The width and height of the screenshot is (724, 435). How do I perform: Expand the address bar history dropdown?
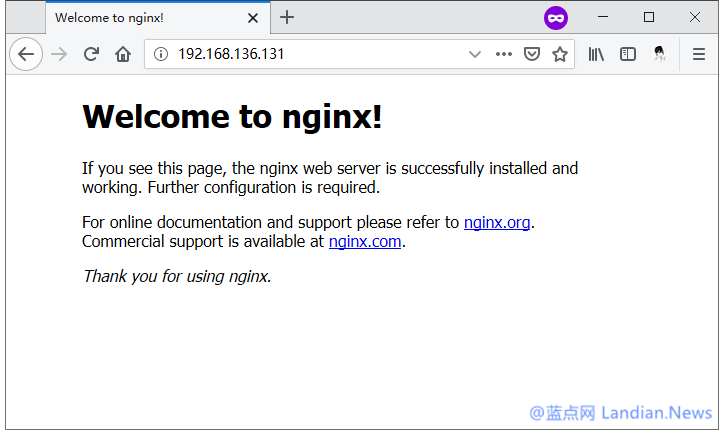[475, 54]
